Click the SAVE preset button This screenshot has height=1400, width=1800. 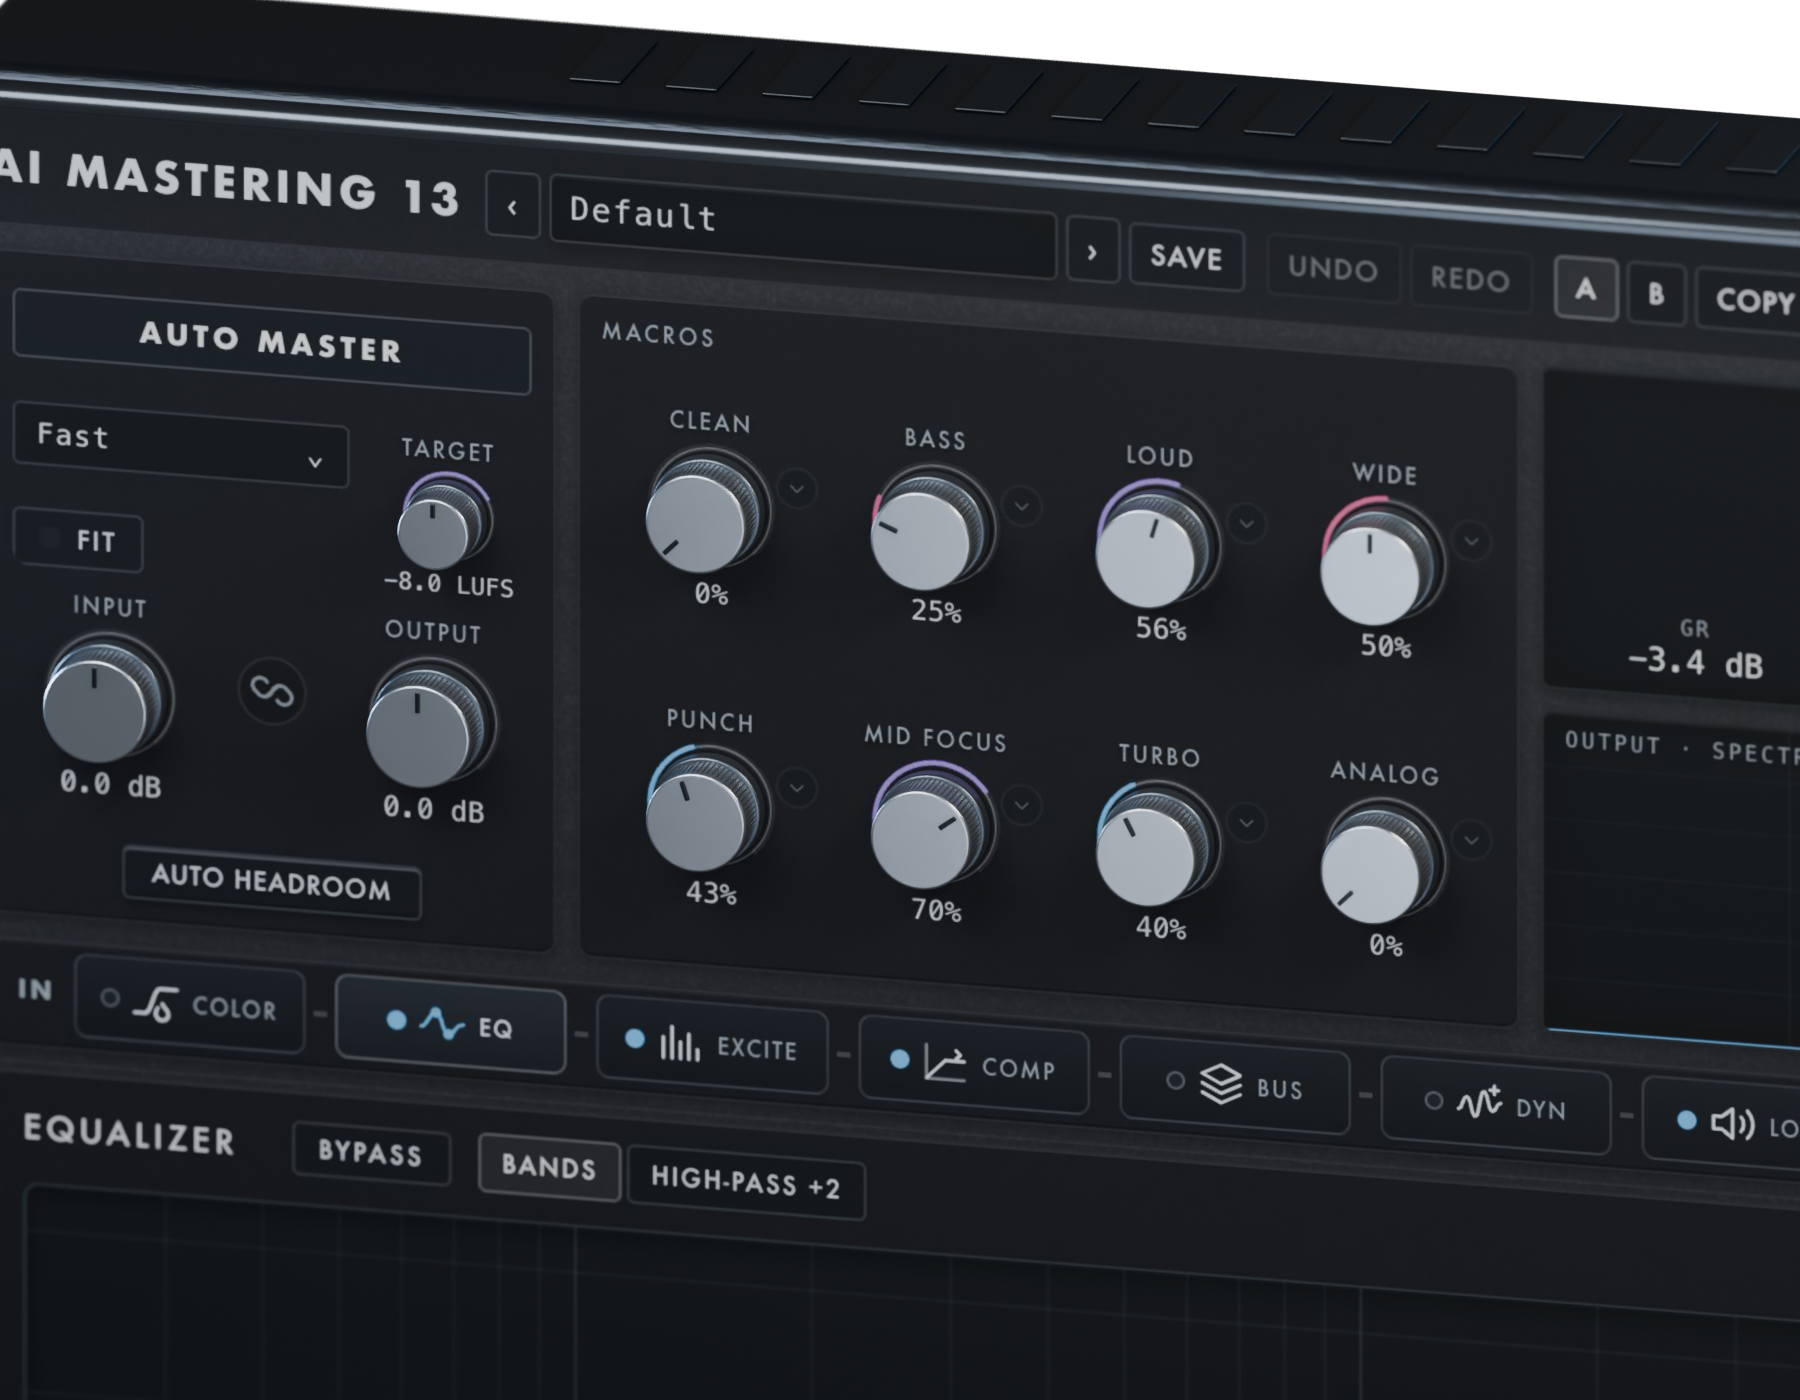click(x=1186, y=258)
